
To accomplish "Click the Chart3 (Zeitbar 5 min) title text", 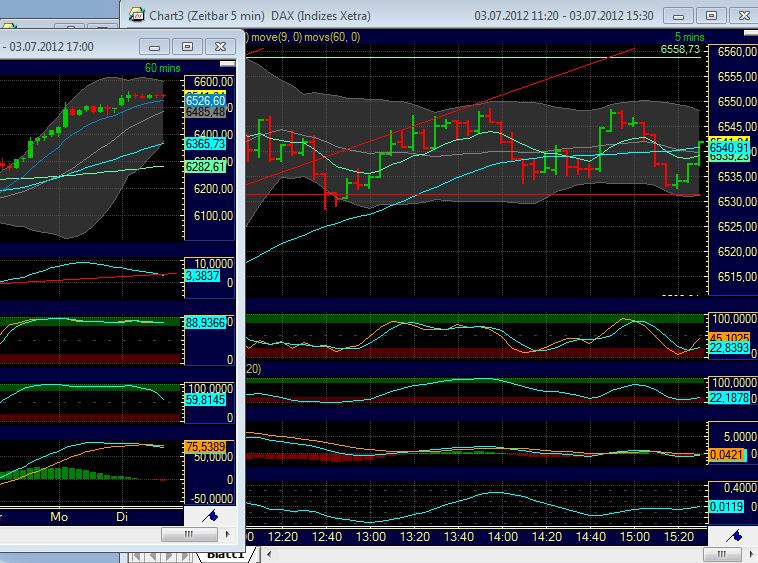I will pyautogui.click(x=207, y=16).
